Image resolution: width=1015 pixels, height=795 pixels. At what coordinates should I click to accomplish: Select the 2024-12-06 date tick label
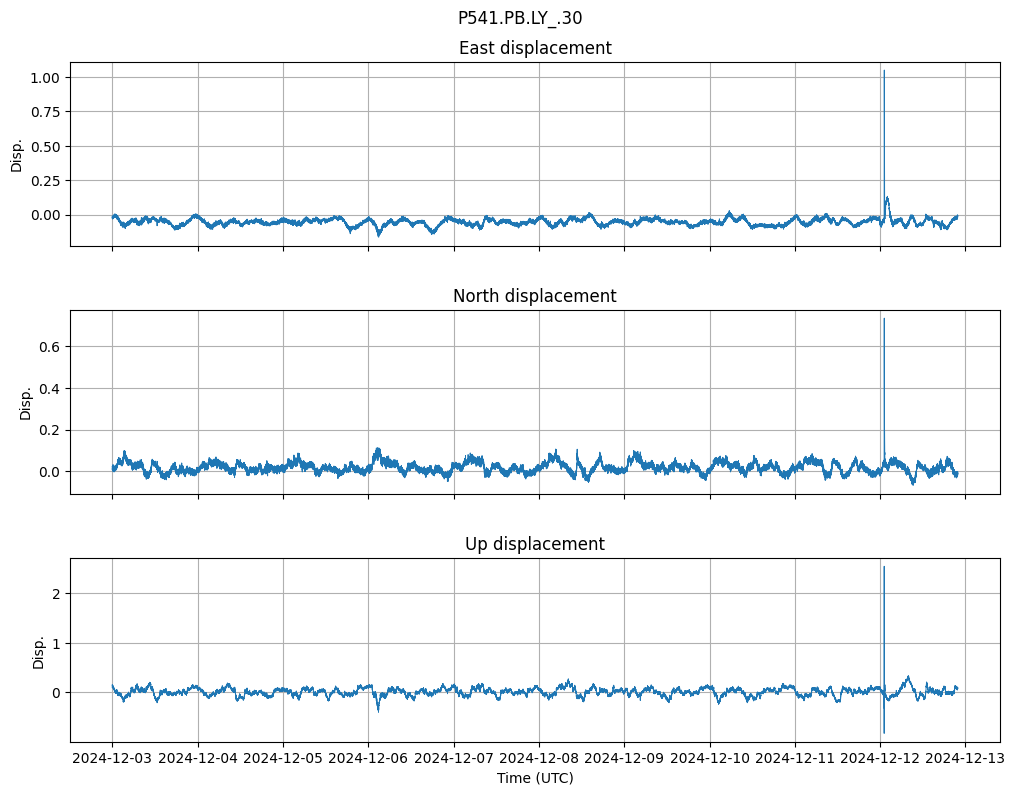[x=368, y=759]
